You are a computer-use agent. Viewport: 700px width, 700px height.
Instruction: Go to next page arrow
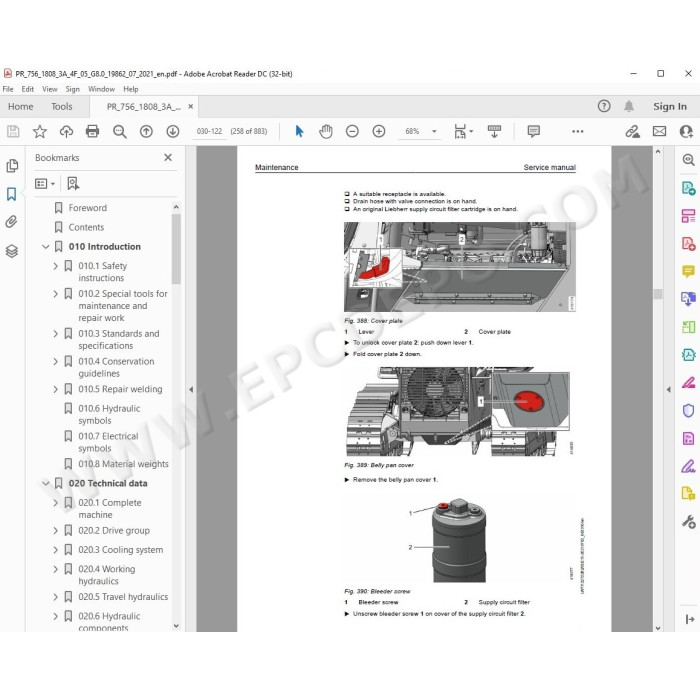173,131
